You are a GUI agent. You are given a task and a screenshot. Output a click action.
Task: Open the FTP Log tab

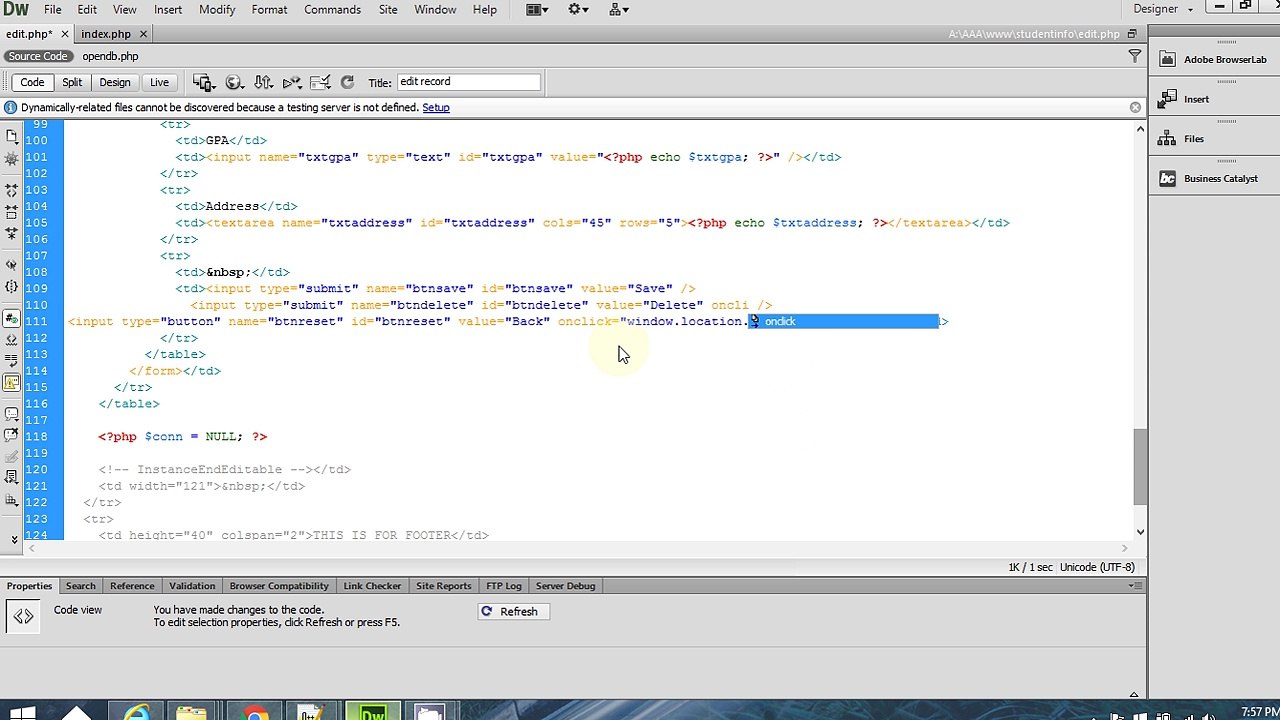pyautogui.click(x=503, y=586)
